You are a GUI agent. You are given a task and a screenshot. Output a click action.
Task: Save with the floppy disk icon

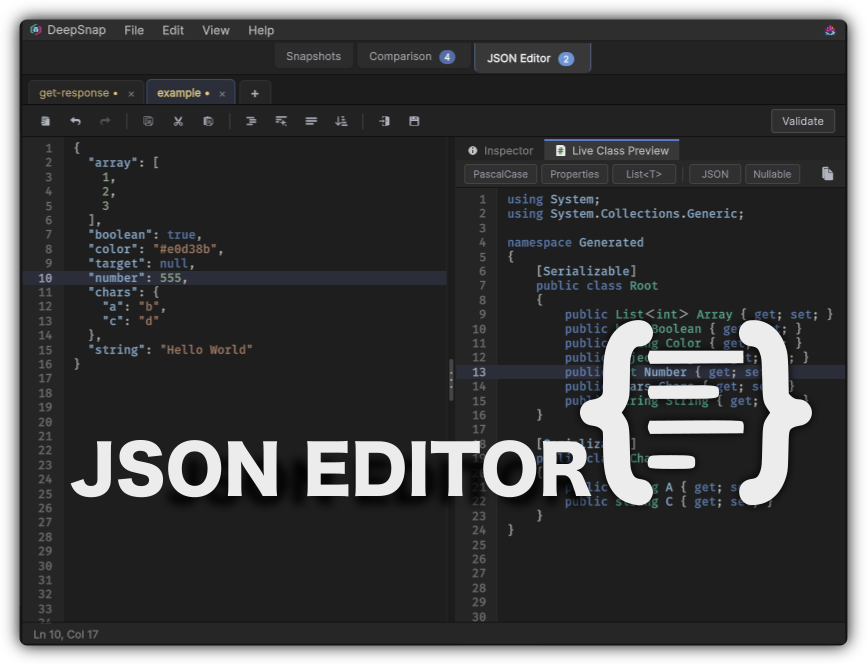click(414, 121)
